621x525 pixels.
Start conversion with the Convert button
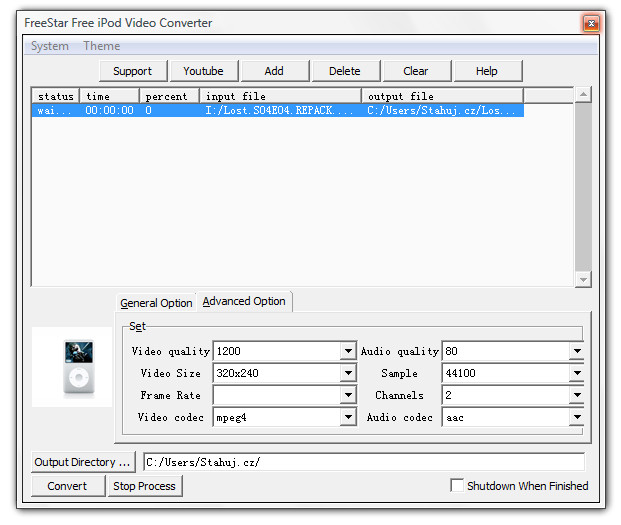[68, 486]
